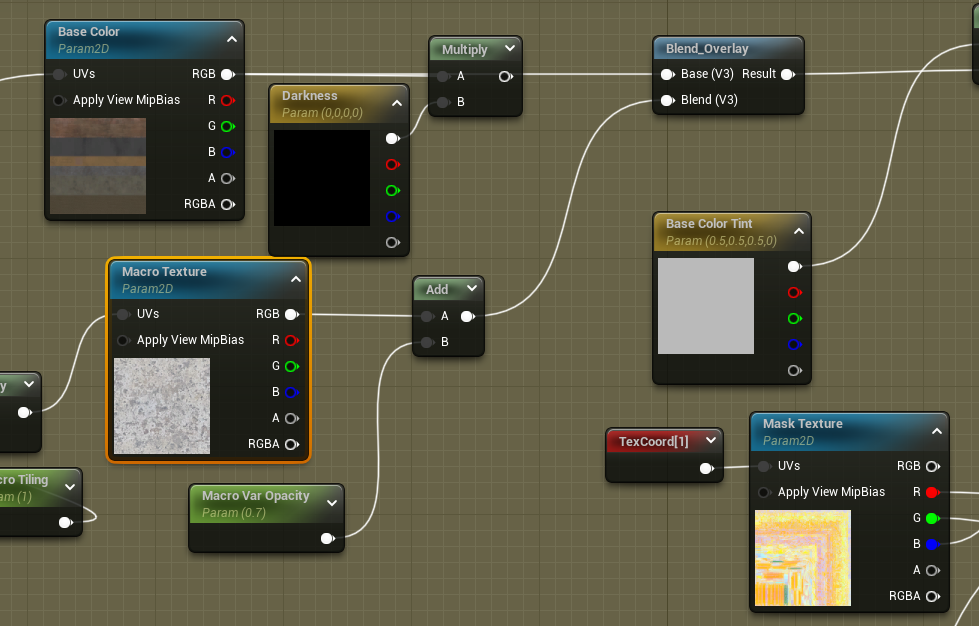Expand the TexCoord[1] node chevron
Viewport: 979px width, 626px height.
pyautogui.click(x=711, y=441)
